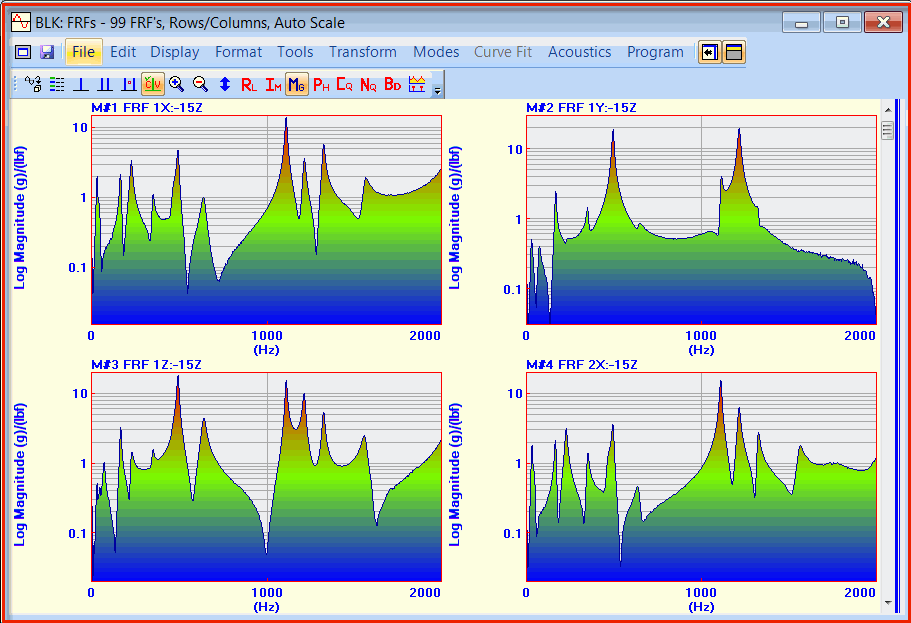Viewport: 911px width, 623px height.
Task: Click the red NQ toolbar button
Action: 368,85
